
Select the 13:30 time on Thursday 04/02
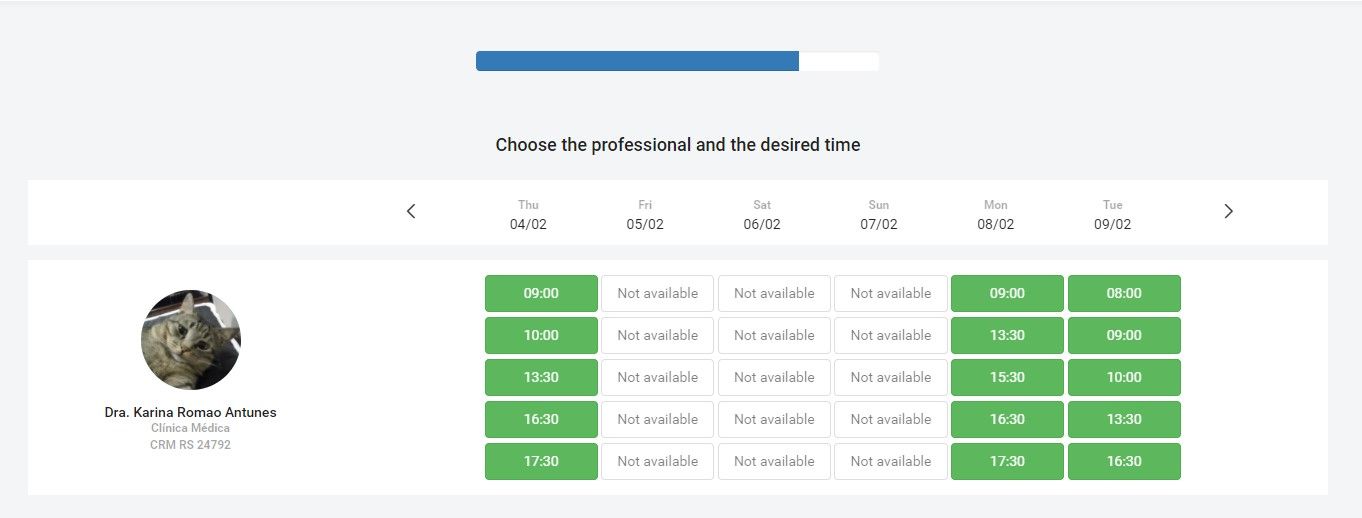tap(541, 377)
